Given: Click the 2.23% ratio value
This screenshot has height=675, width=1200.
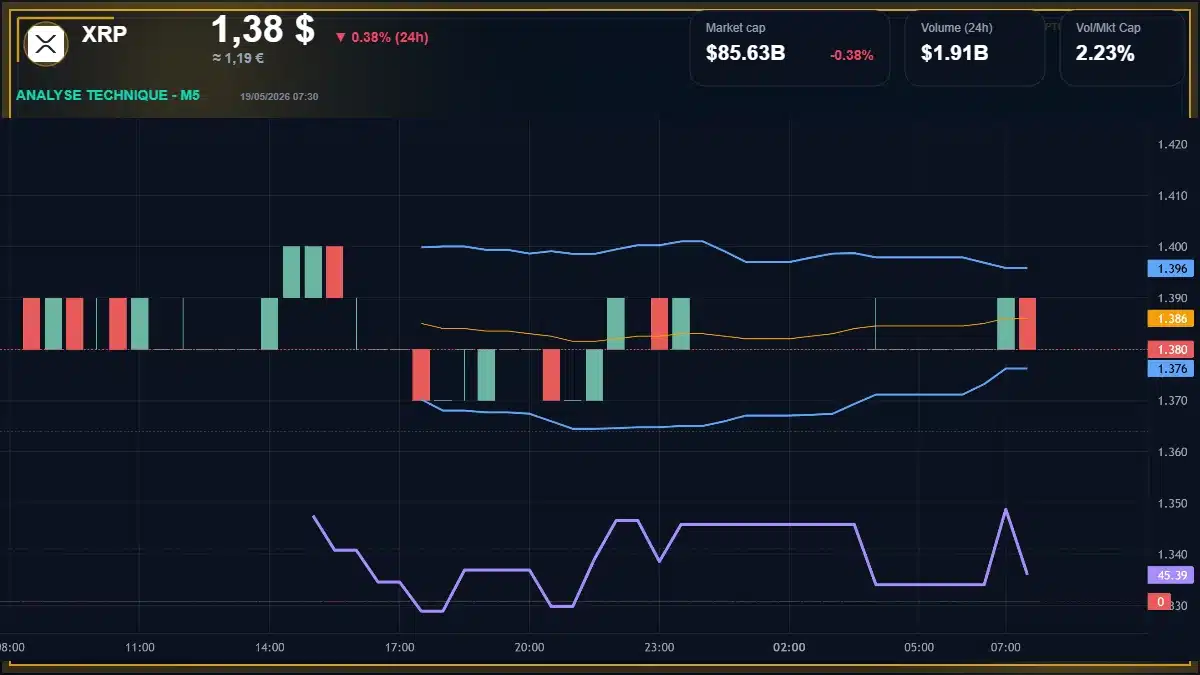Looking at the screenshot, I should (x=1105, y=54).
